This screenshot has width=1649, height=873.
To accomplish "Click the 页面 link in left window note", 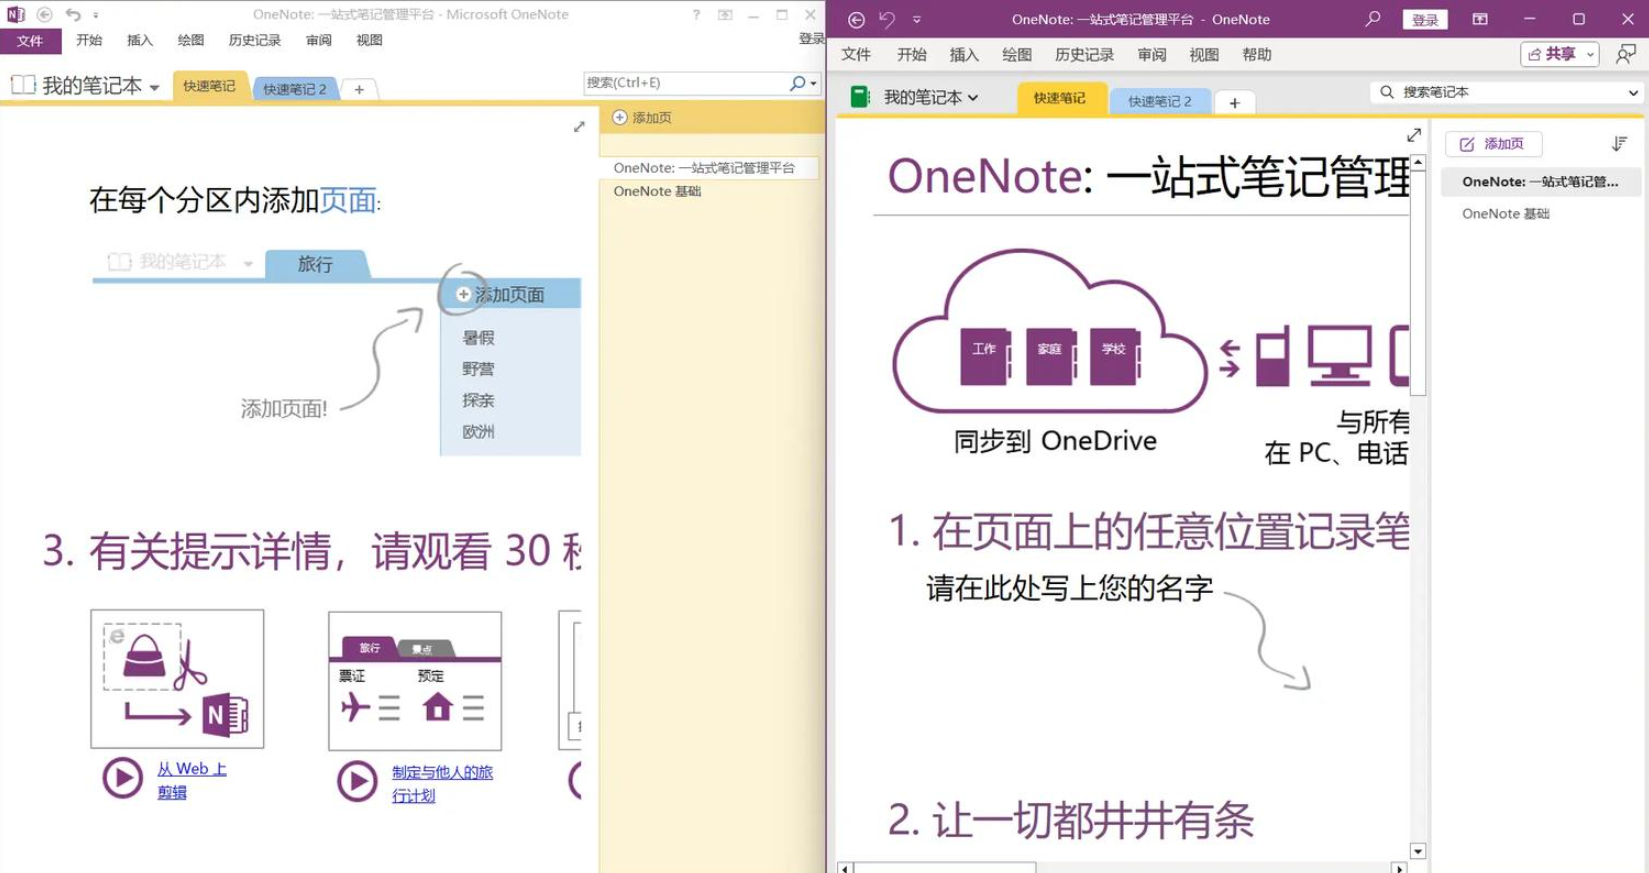I will 348,200.
